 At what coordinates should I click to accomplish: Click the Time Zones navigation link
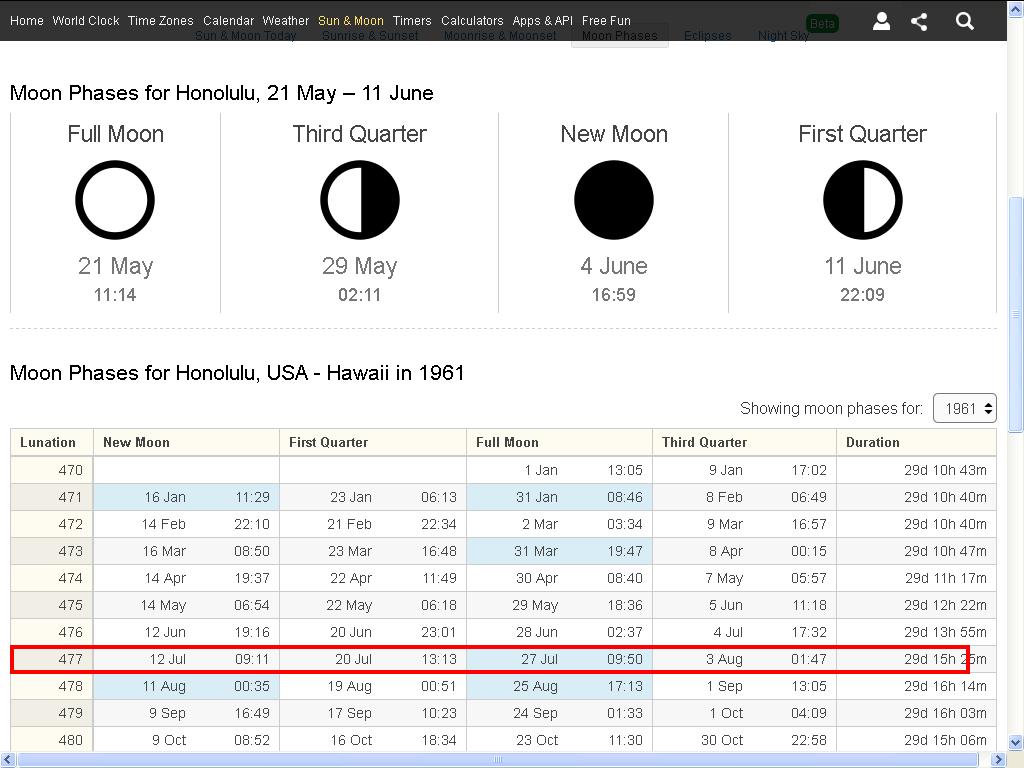pyautogui.click(x=161, y=20)
